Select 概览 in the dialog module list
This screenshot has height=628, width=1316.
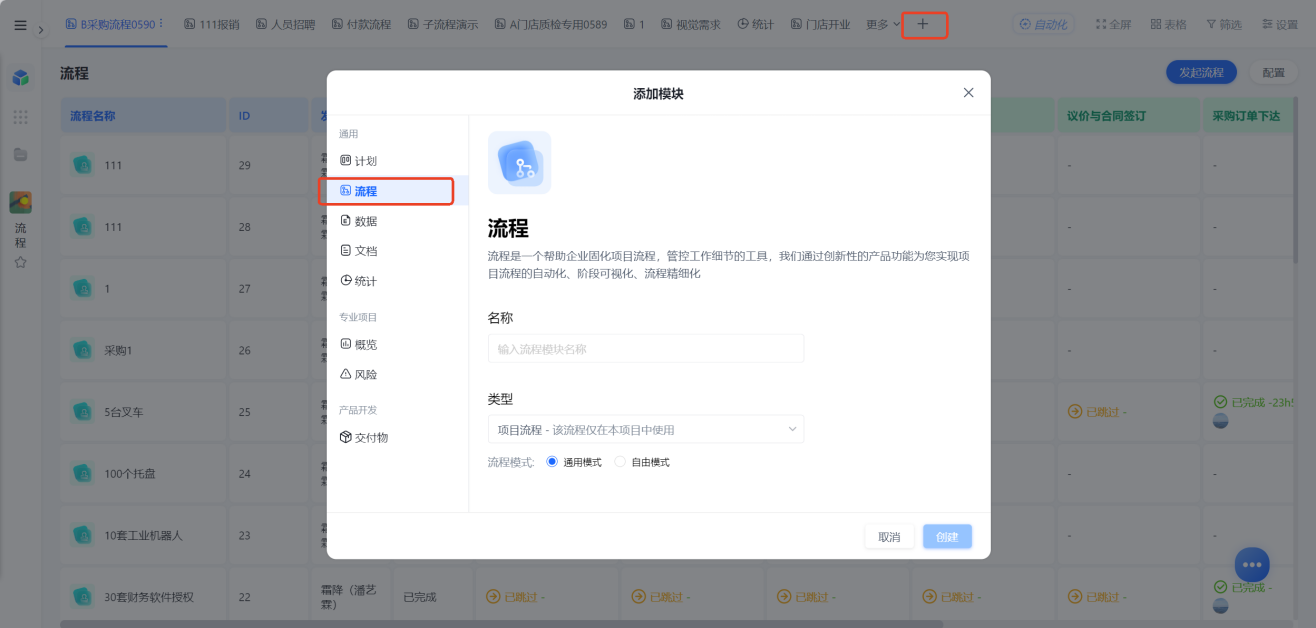[397, 344]
